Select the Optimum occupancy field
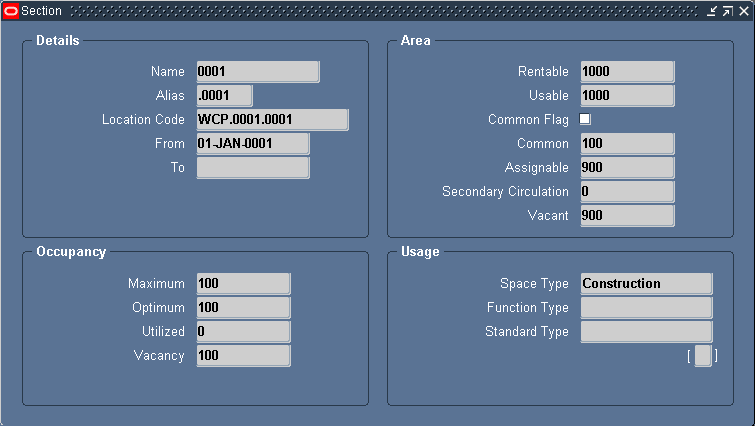Screen dimensions: 755x426 [x=243, y=308]
